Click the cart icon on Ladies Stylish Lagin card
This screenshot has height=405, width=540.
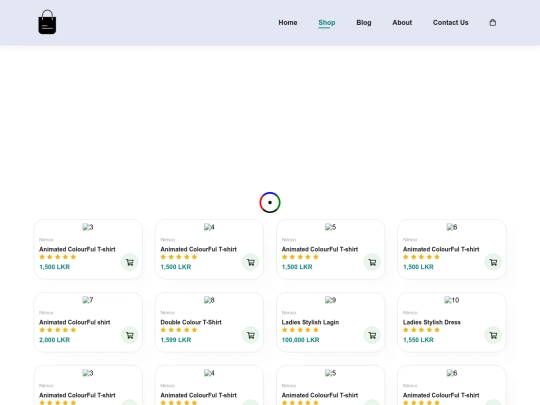(x=372, y=335)
